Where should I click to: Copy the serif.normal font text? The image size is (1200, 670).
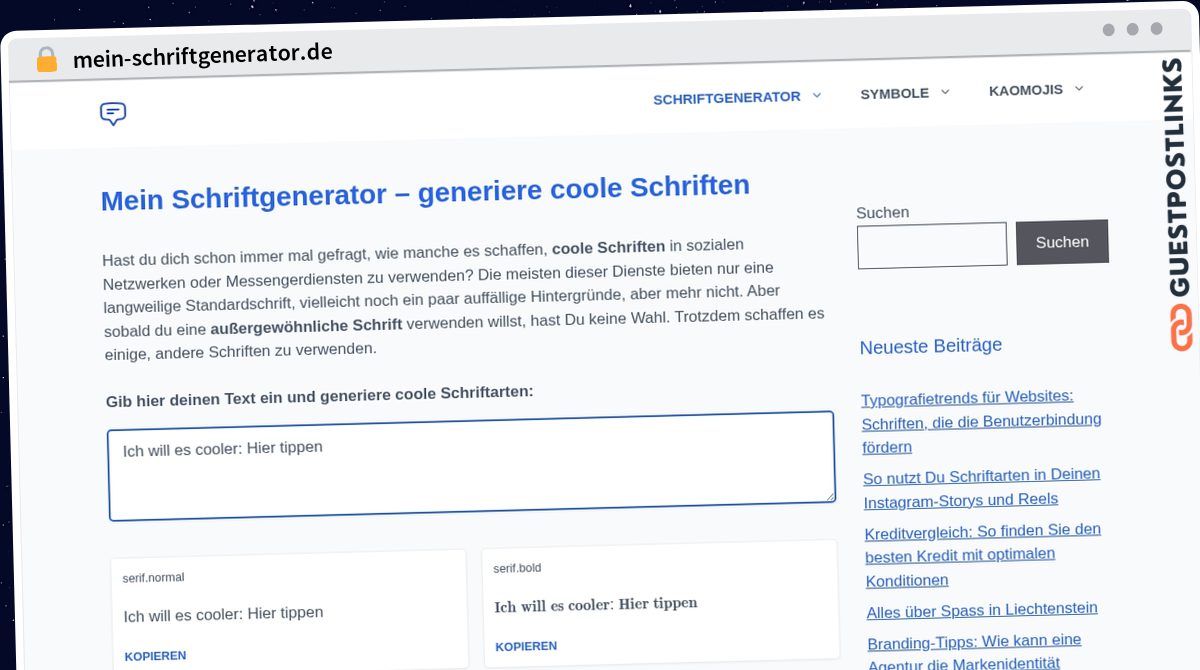155,656
